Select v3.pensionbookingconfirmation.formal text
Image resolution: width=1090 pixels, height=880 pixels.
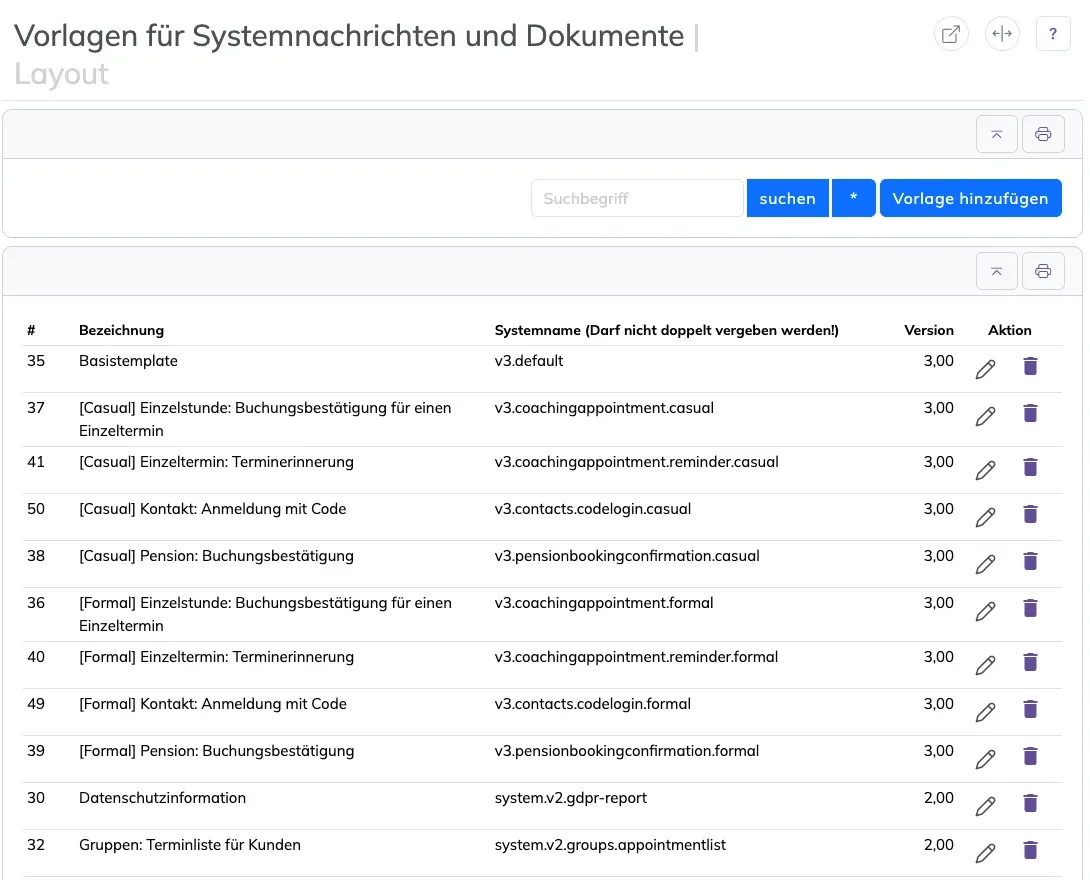(627, 751)
